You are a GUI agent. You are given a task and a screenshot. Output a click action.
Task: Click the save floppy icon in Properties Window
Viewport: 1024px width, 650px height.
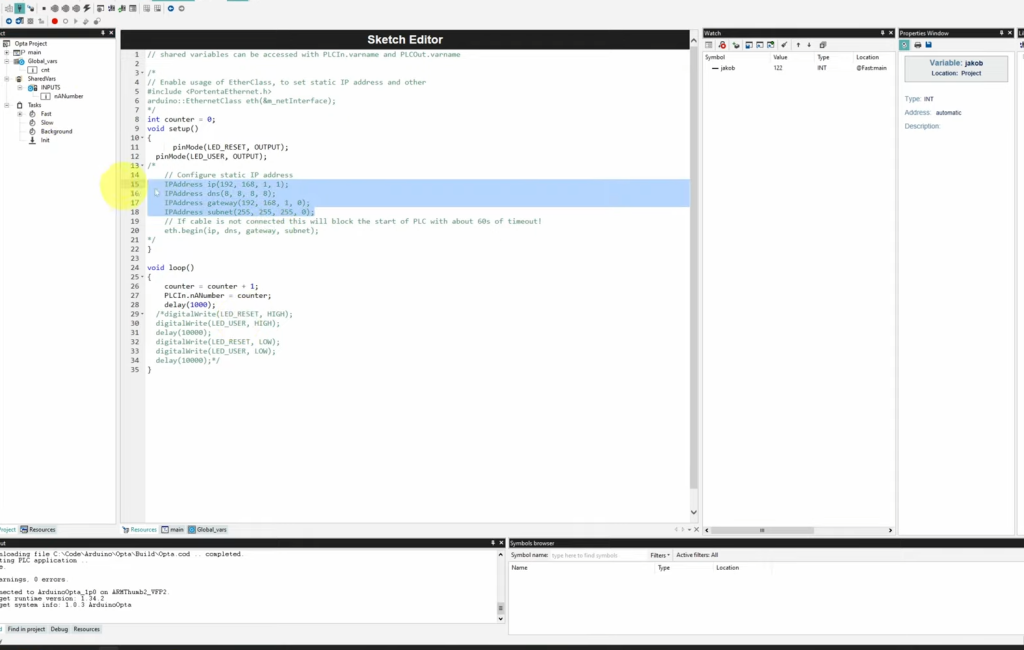coord(929,45)
